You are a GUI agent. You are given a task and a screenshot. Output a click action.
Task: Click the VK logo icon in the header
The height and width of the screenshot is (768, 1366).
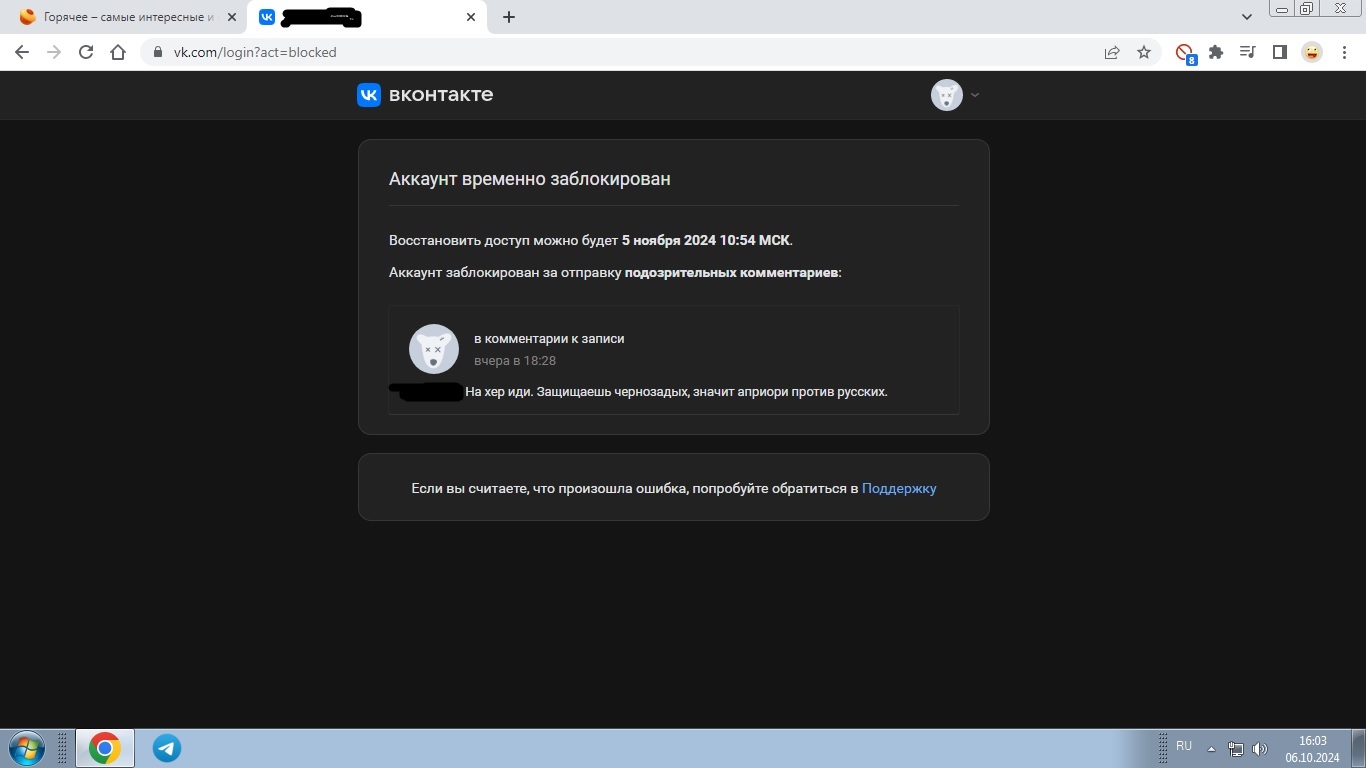369,95
